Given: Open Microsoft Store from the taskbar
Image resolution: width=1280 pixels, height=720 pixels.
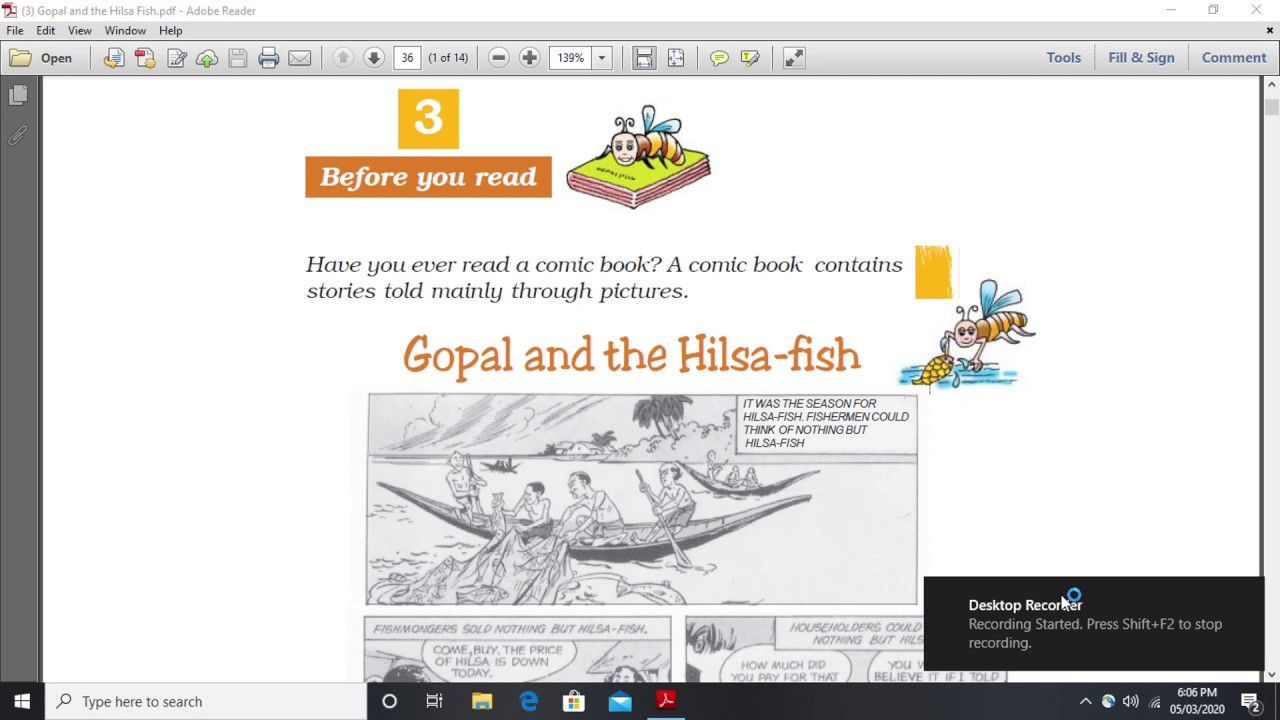Looking at the screenshot, I should click(x=574, y=701).
